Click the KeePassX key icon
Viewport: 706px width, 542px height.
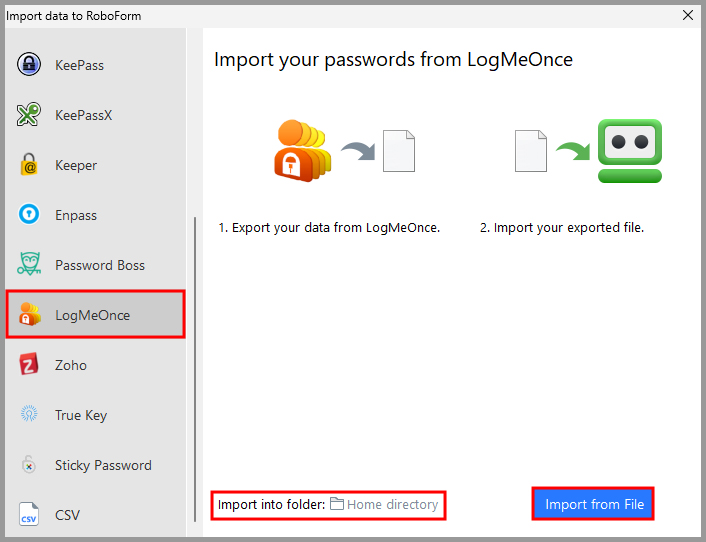tap(29, 115)
